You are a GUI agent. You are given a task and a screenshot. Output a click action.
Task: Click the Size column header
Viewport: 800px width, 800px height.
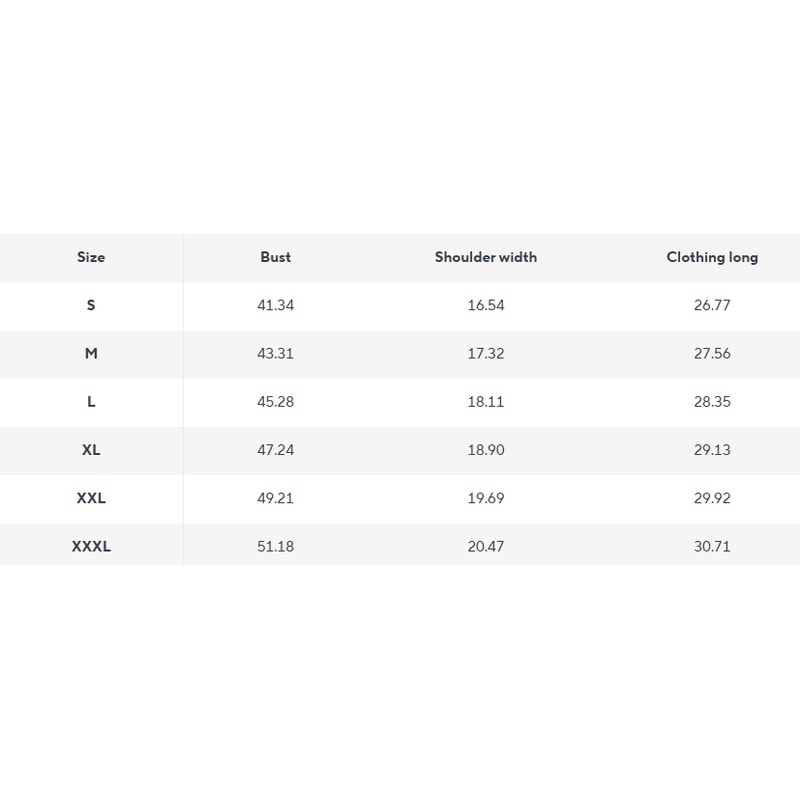(91, 257)
